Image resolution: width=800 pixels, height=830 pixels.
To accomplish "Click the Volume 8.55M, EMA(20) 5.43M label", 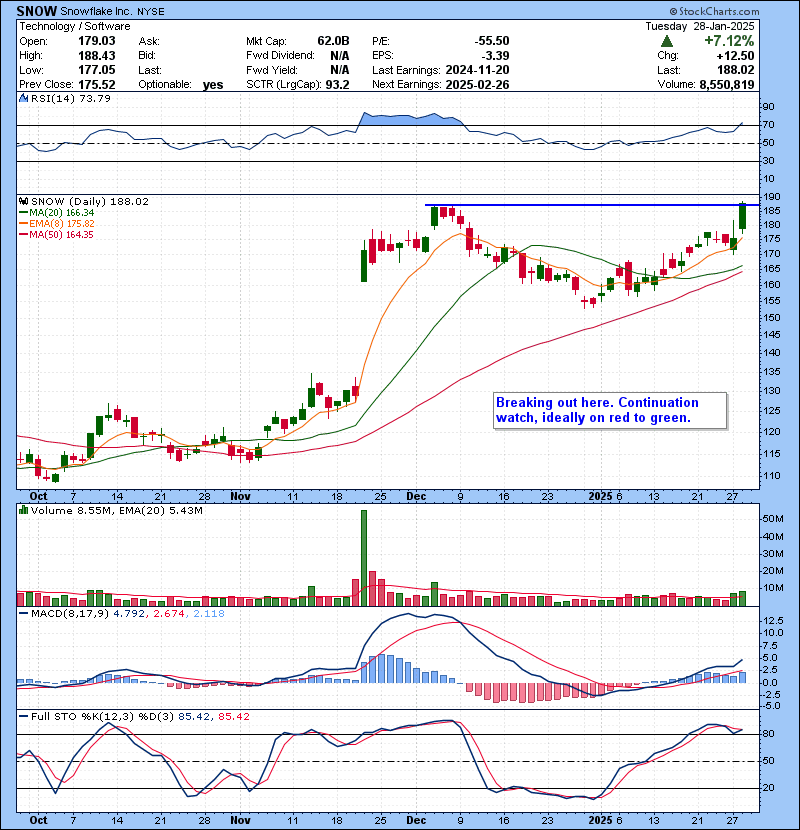I will coord(116,510).
